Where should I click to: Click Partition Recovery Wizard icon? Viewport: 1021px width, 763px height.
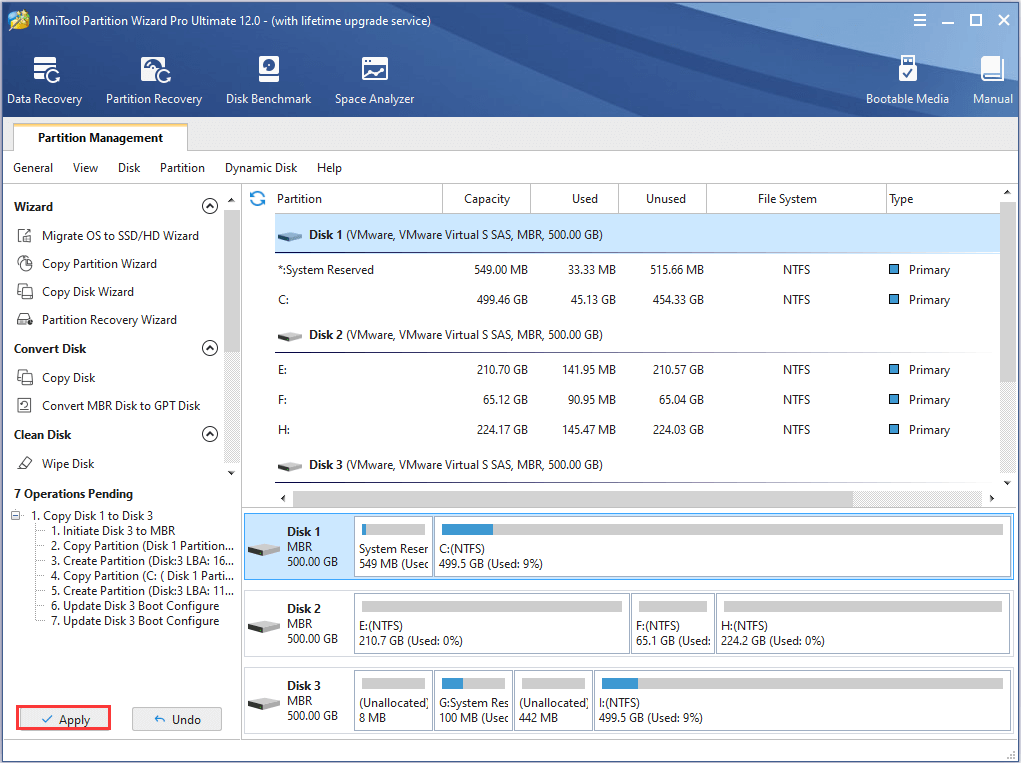(x=25, y=320)
